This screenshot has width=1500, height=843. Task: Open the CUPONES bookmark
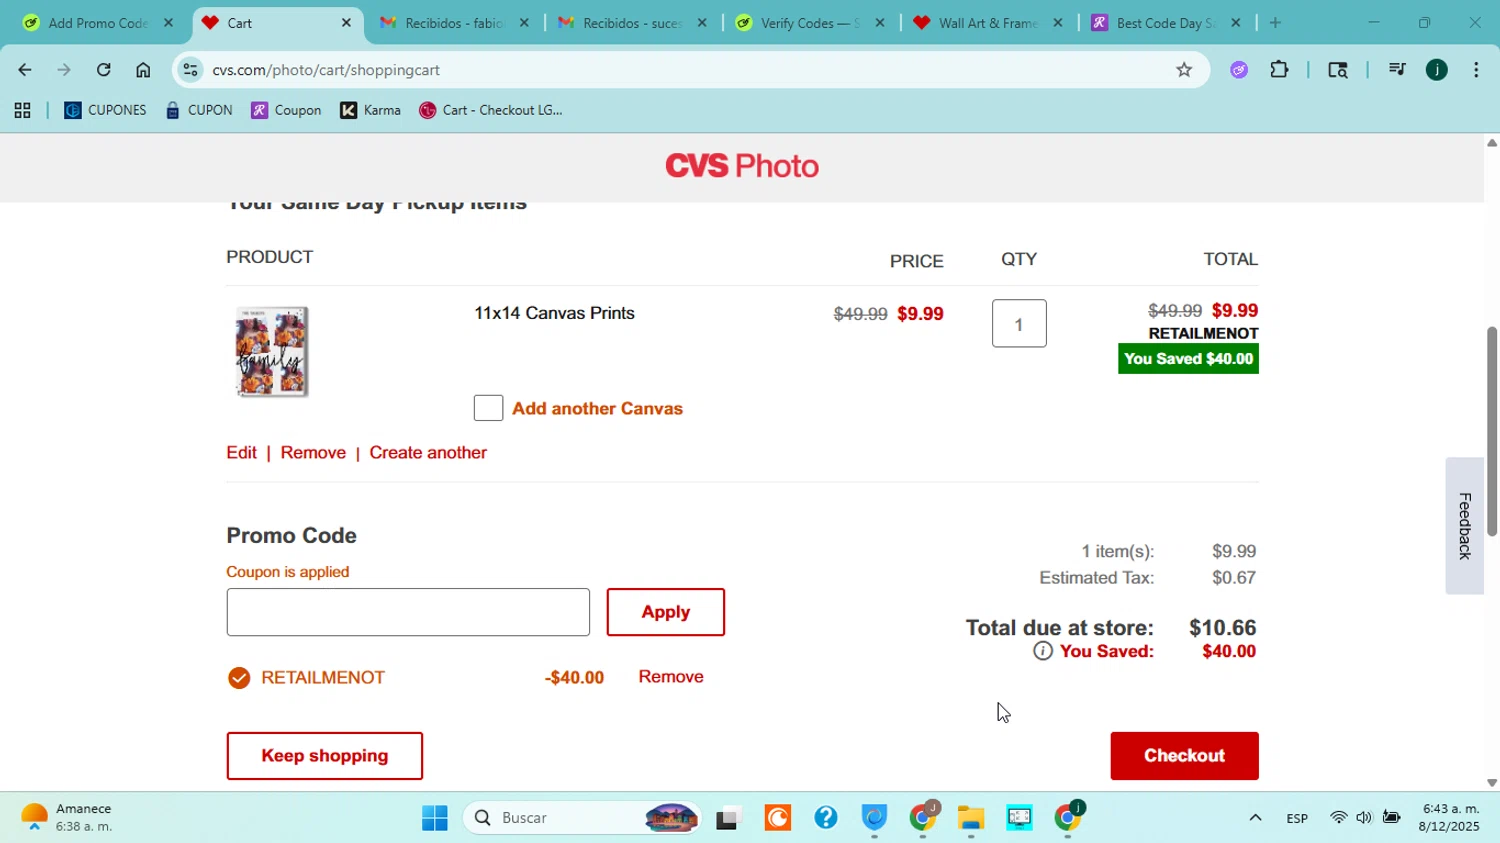(x=105, y=111)
